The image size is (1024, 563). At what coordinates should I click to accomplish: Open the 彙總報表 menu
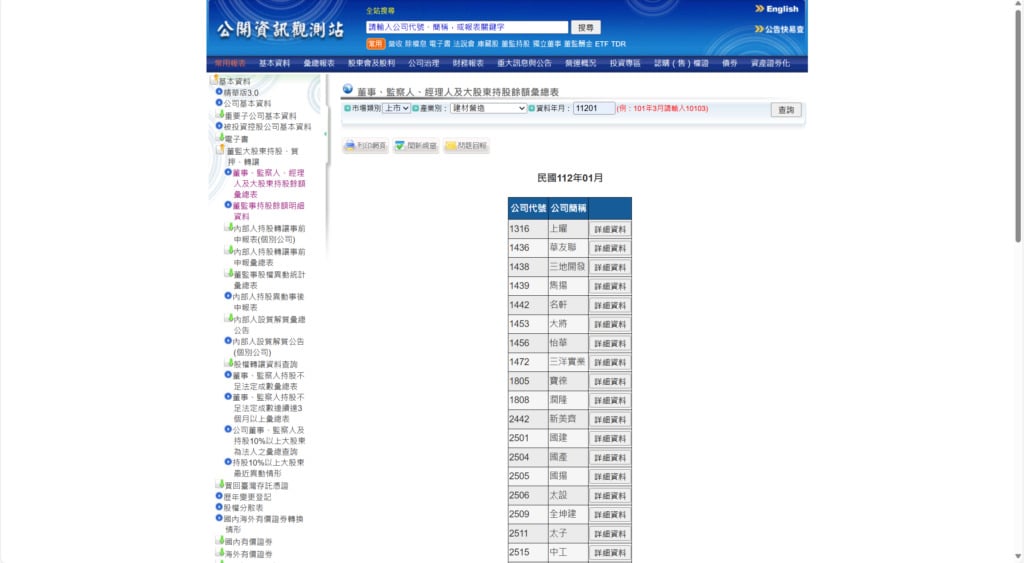319,63
